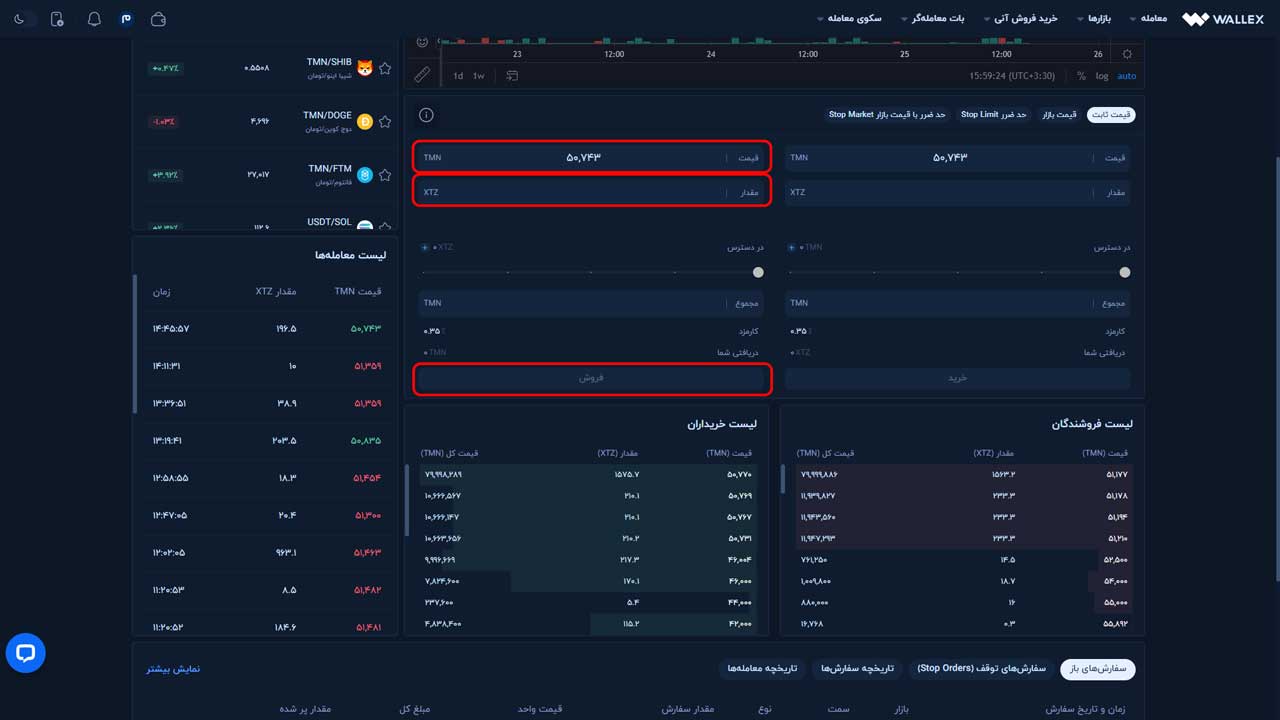Screen dimensions: 1280x720
Task: Click the buy side amount slider handle
Action: tap(1125, 272)
